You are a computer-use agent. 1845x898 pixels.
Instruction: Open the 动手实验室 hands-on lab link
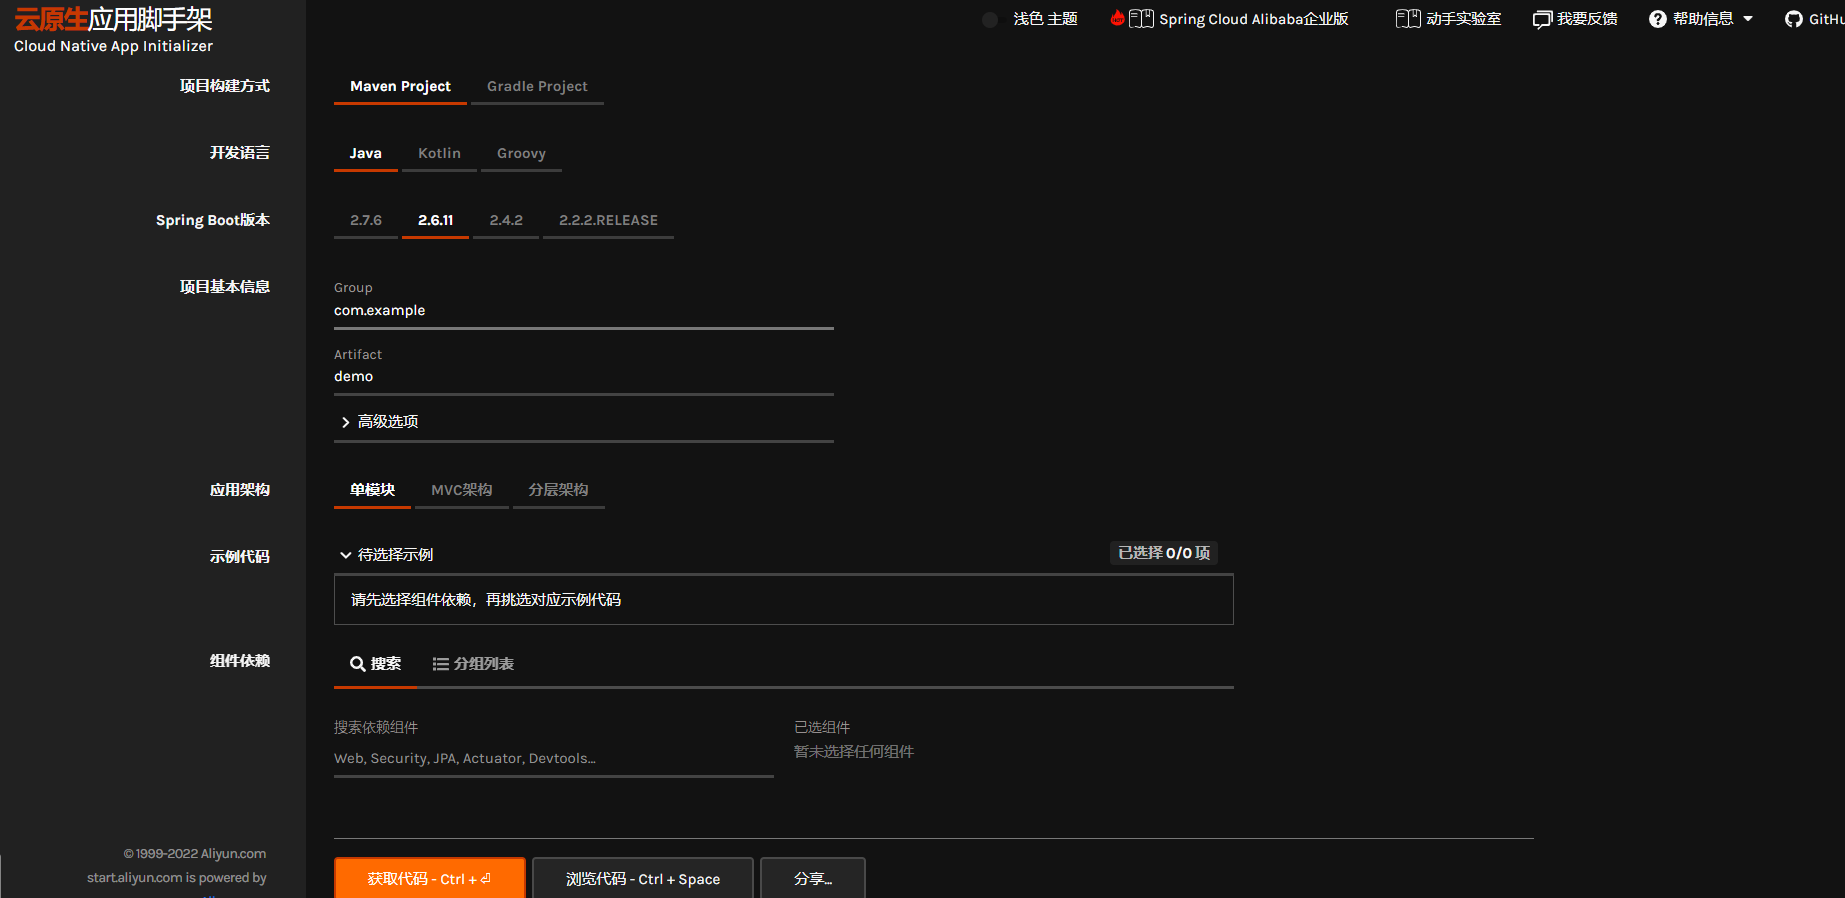coord(1463,19)
